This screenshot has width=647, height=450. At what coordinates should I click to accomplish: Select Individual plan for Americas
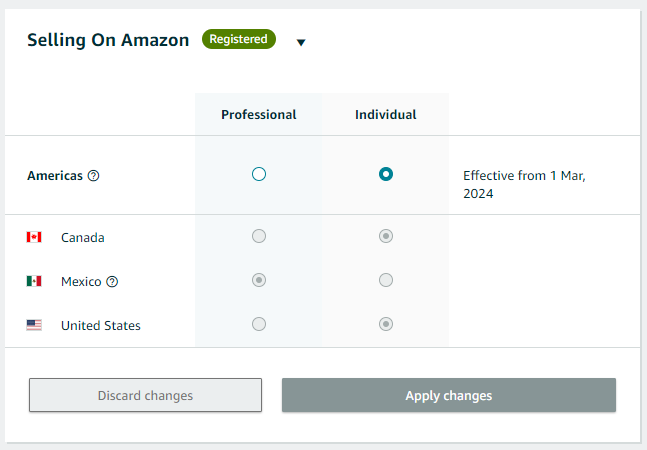pos(386,174)
